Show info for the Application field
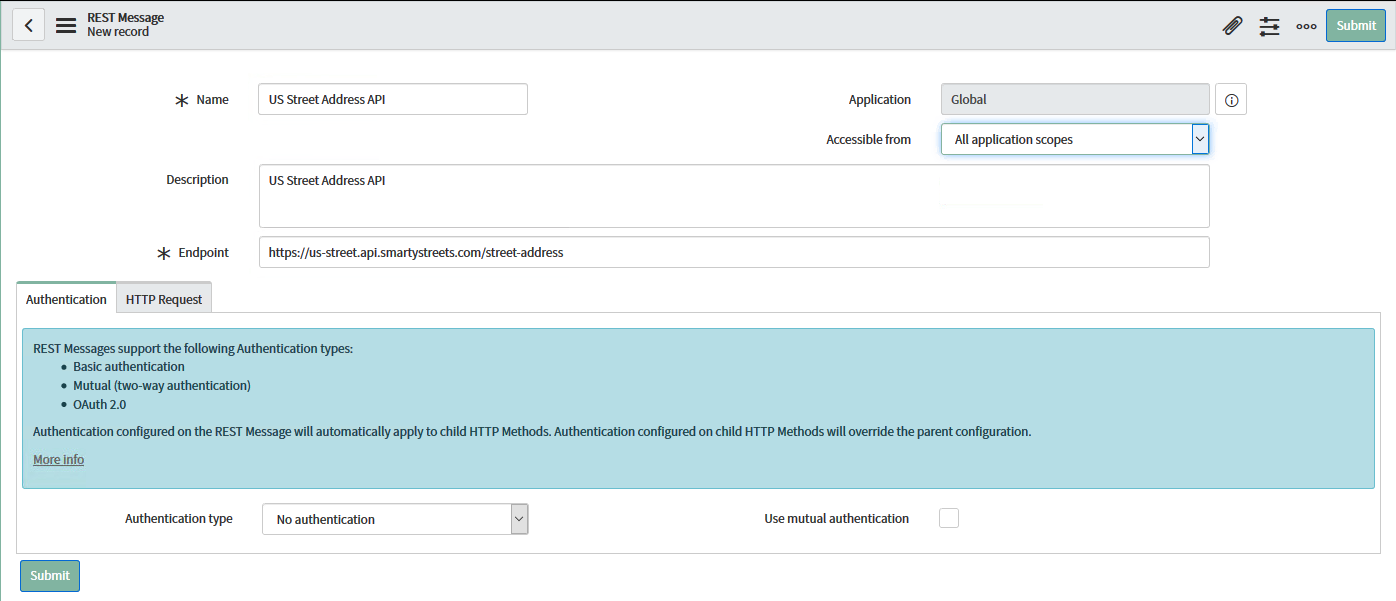1396x601 pixels. click(1231, 99)
